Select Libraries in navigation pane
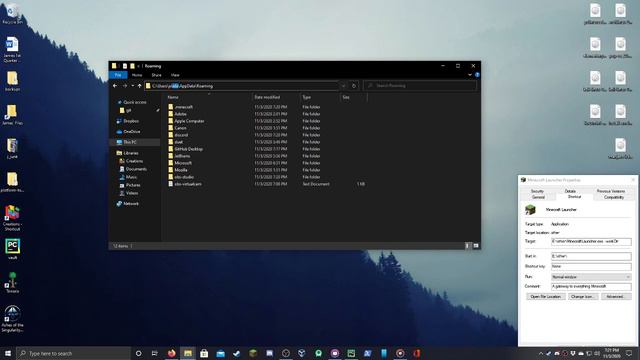 [131, 153]
